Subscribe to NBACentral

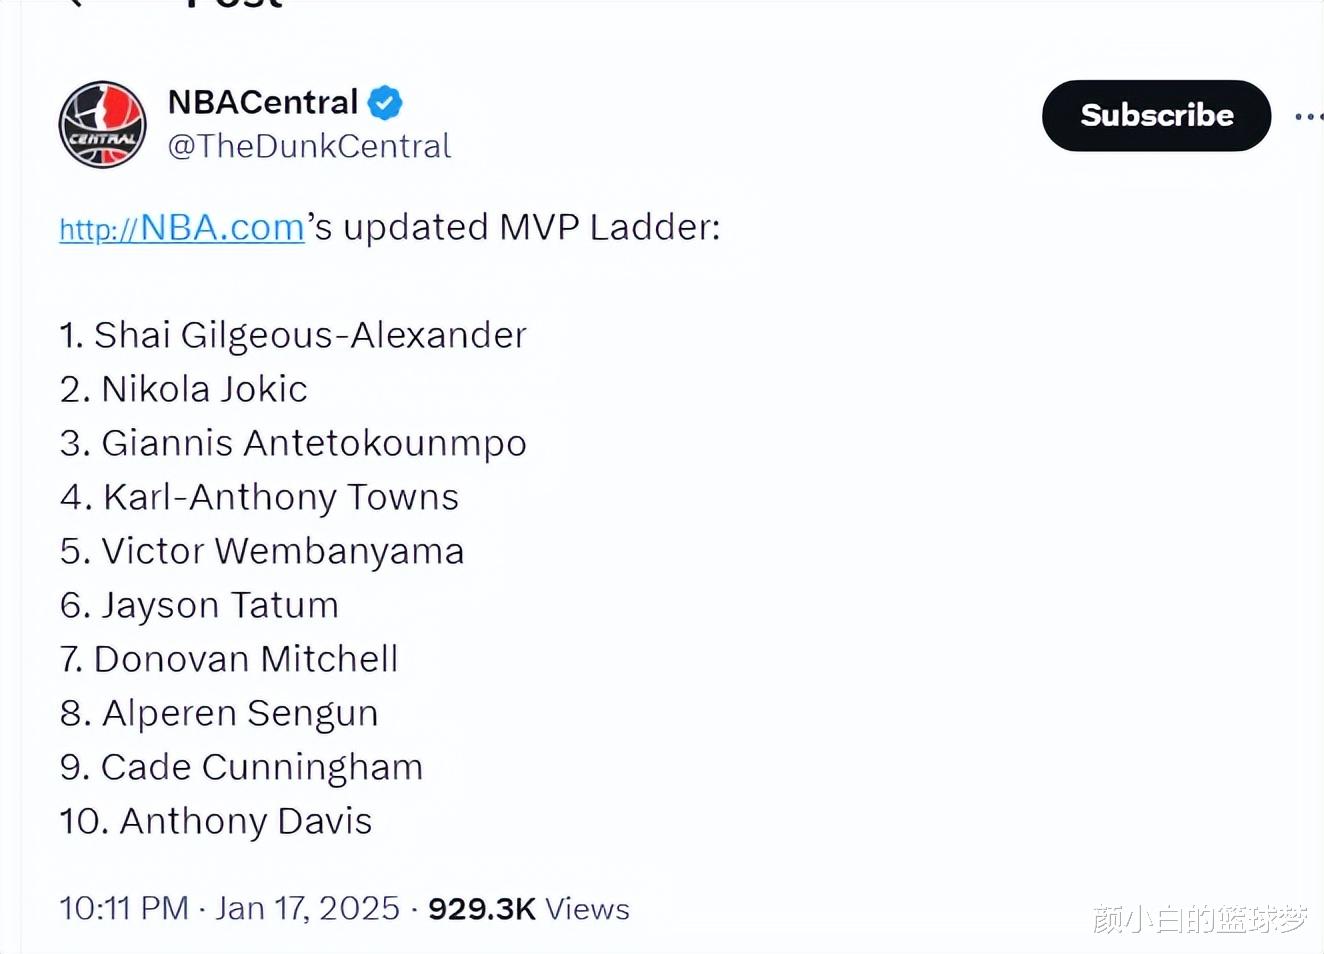(1156, 116)
